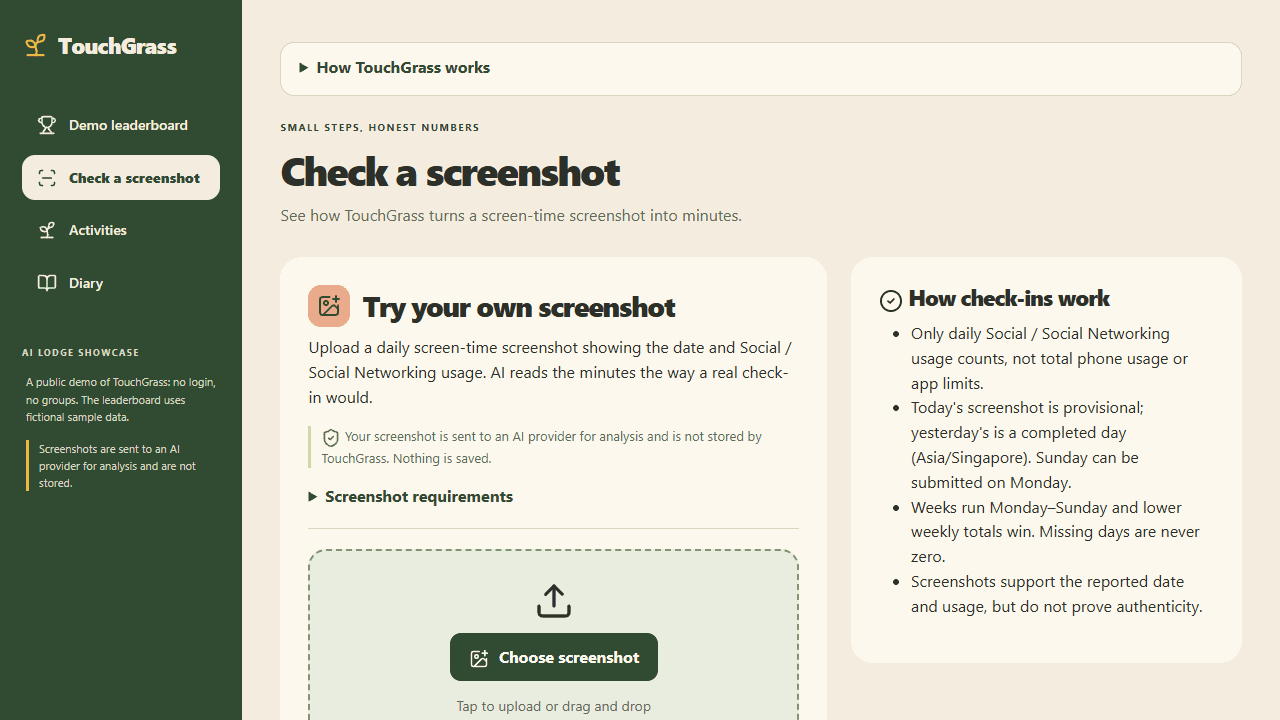Click the 'A public demo of TouchGrass' sidebar text
Viewport: 1280px width, 720px height.
click(121, 400)
